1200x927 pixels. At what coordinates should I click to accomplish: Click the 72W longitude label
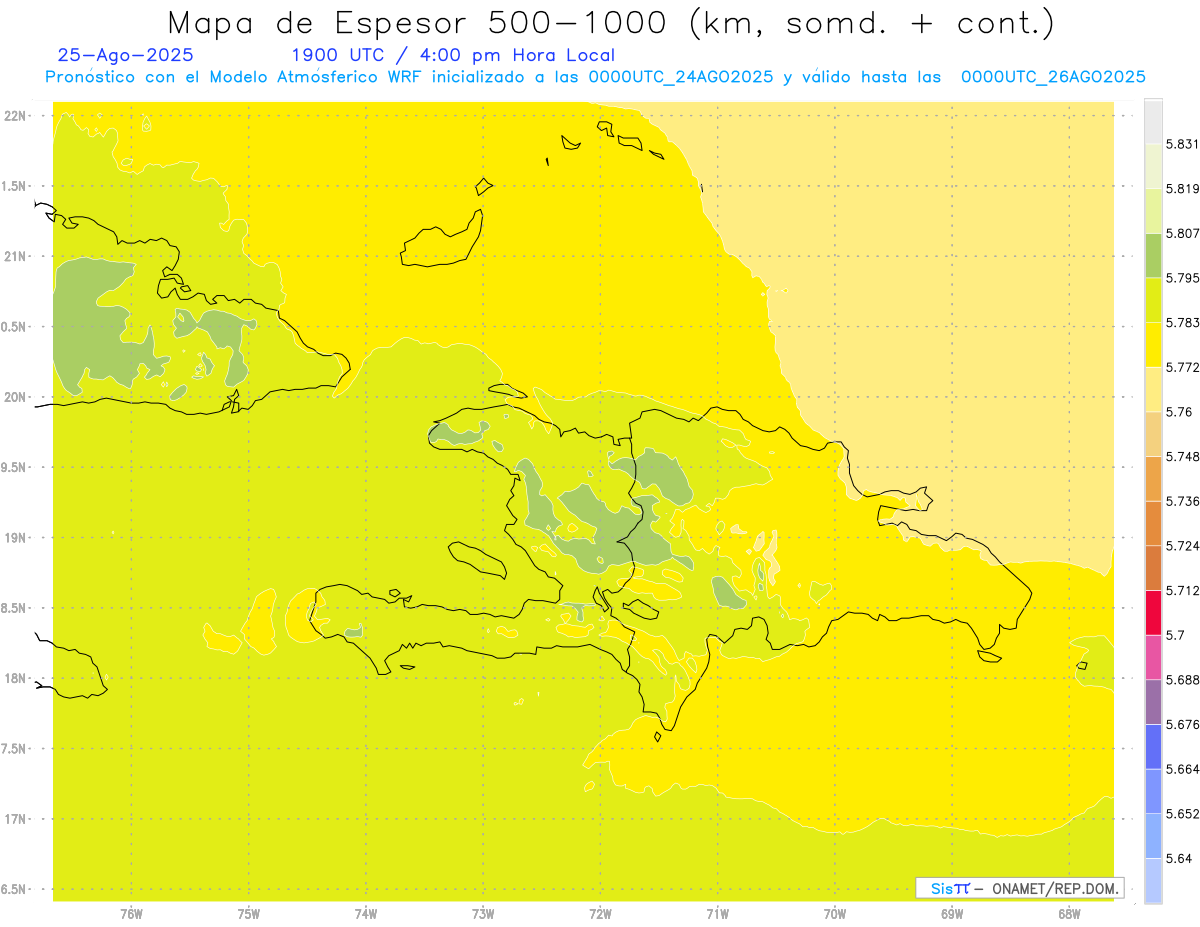[x=600, y=914]
